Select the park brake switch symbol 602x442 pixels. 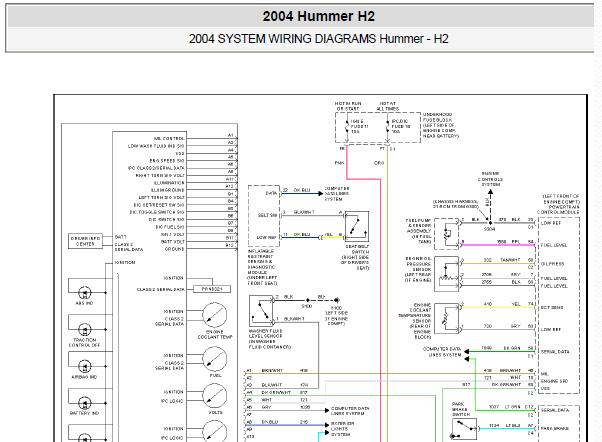[x=465, y=430]
